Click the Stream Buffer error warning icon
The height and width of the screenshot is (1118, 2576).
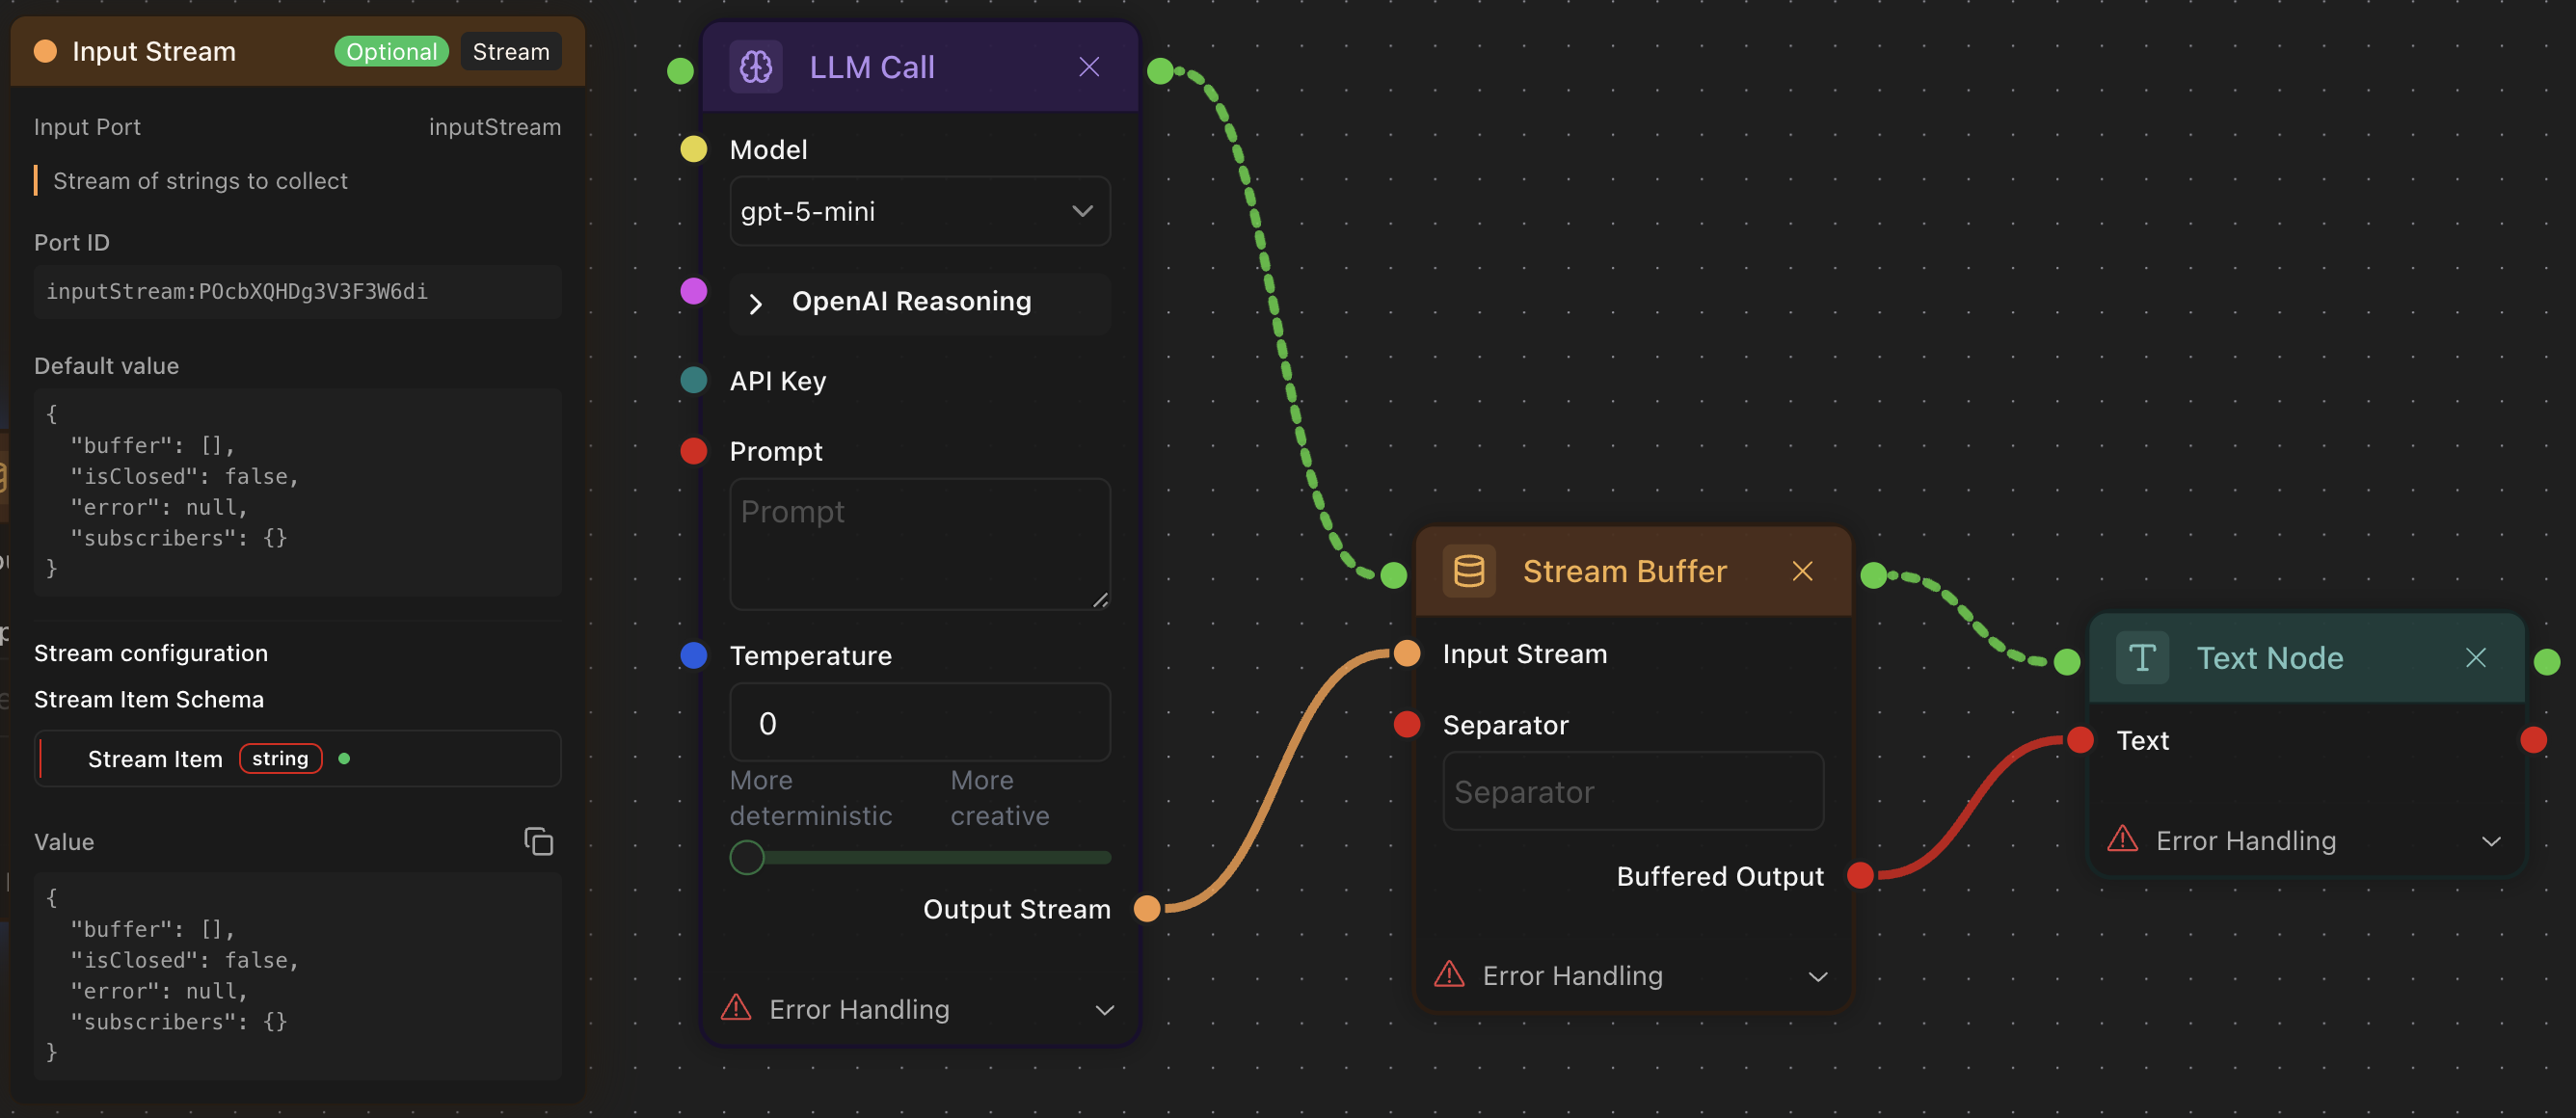tap(1449, 975)
